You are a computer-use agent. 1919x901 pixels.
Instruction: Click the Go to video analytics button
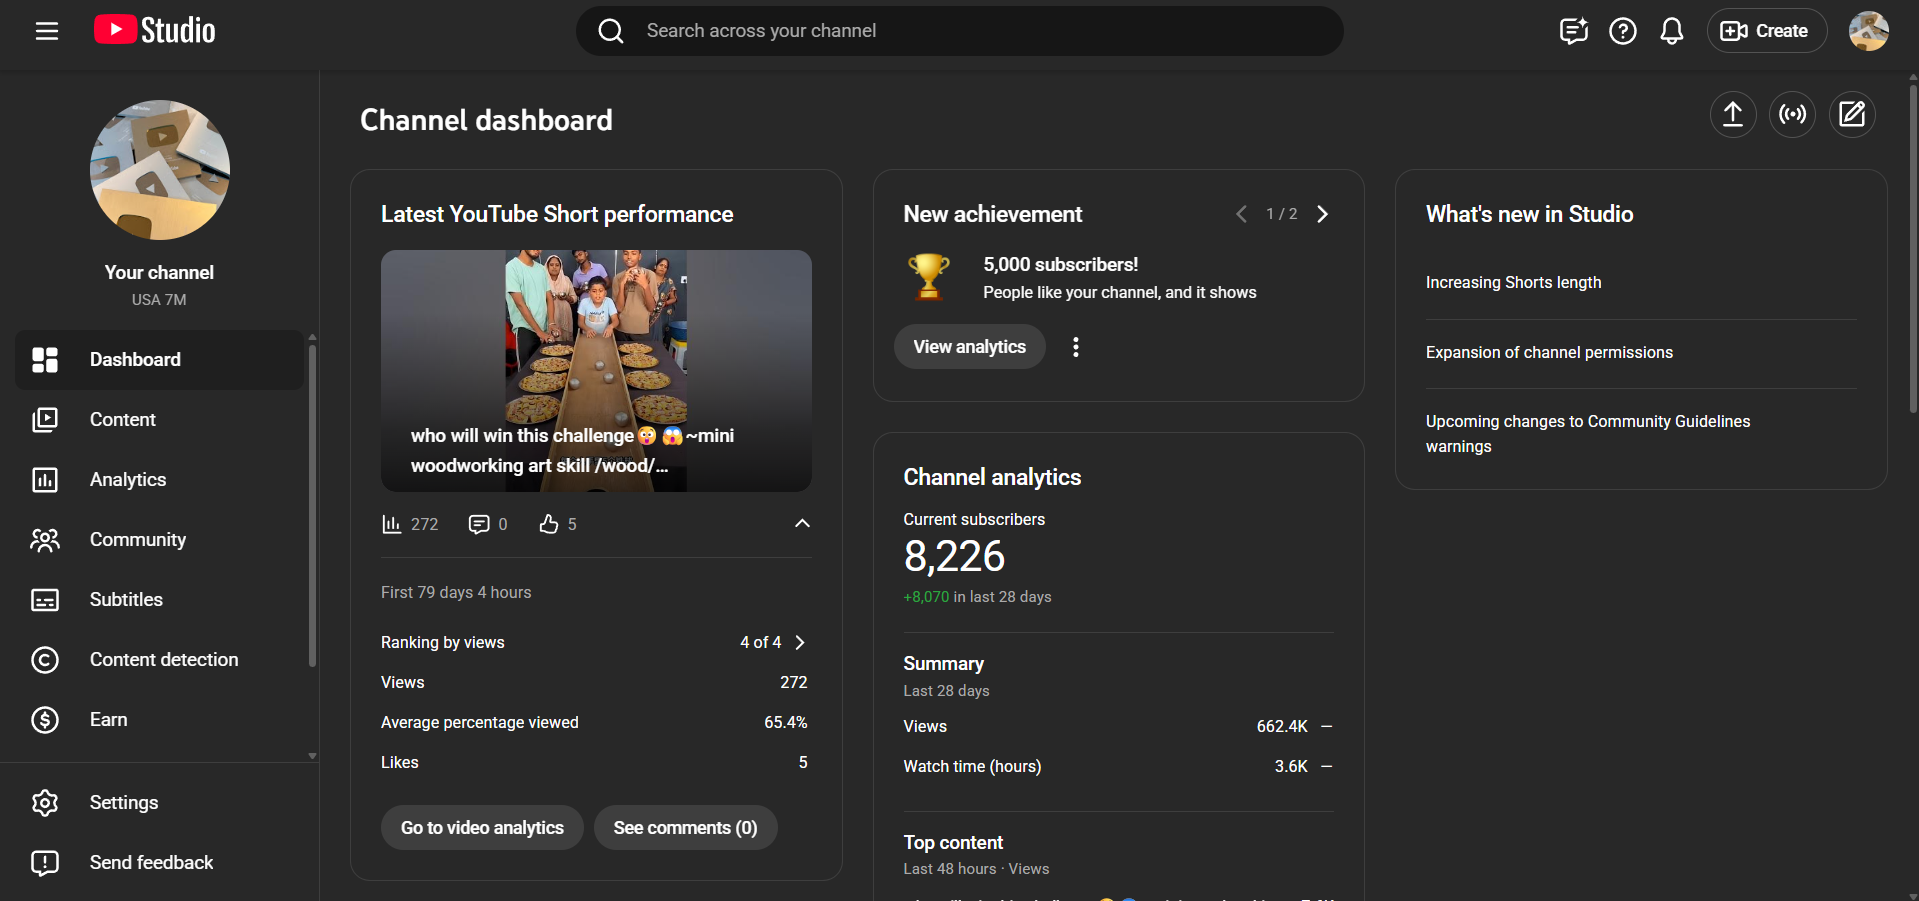click(x=482, y=828)
